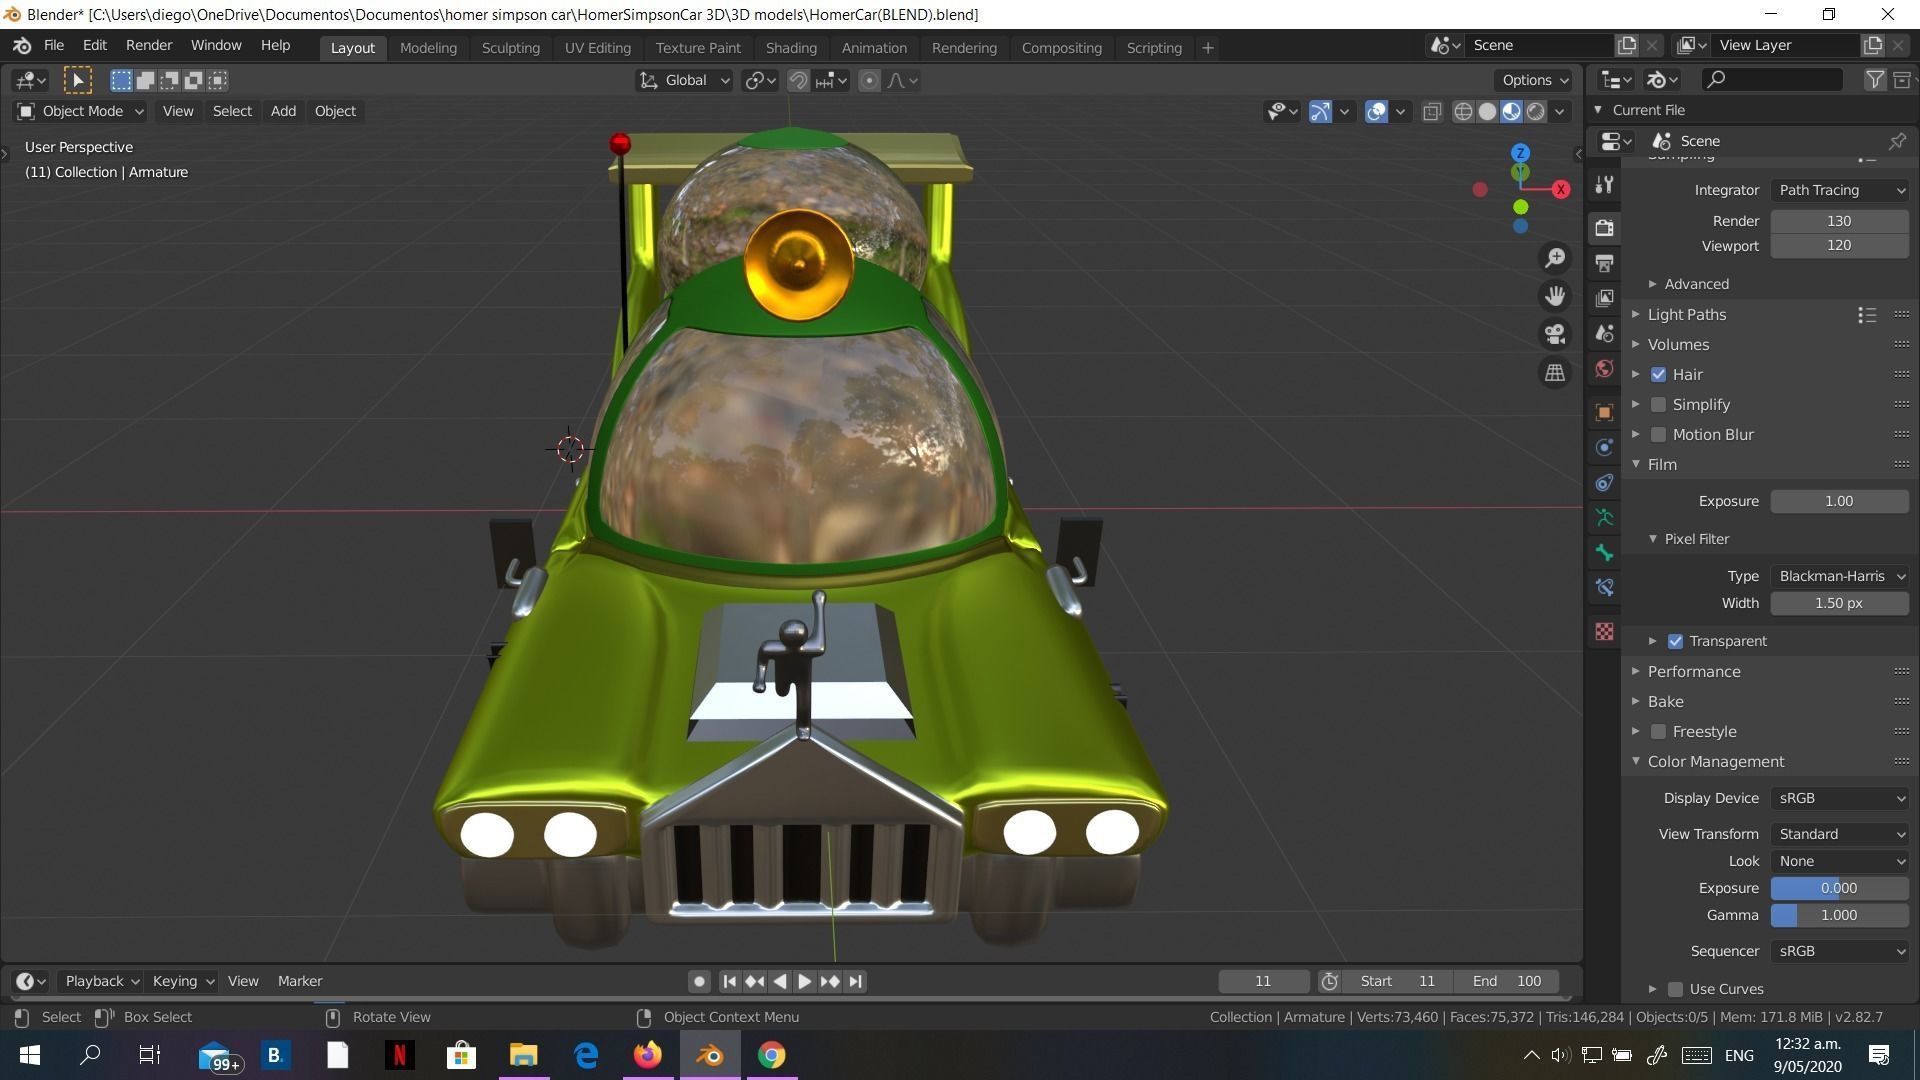Toggle show overlays in viewport
This screenshot has width=1920, height=1080.
click(1376, 111)
